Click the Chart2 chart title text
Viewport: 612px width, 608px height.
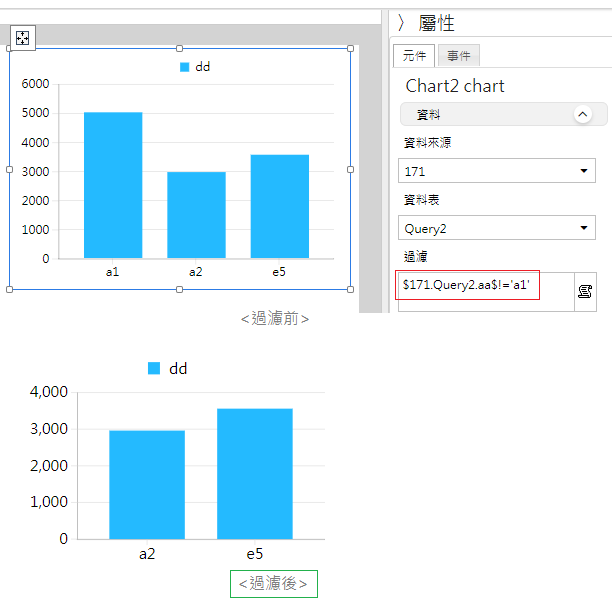coord(455,86)
